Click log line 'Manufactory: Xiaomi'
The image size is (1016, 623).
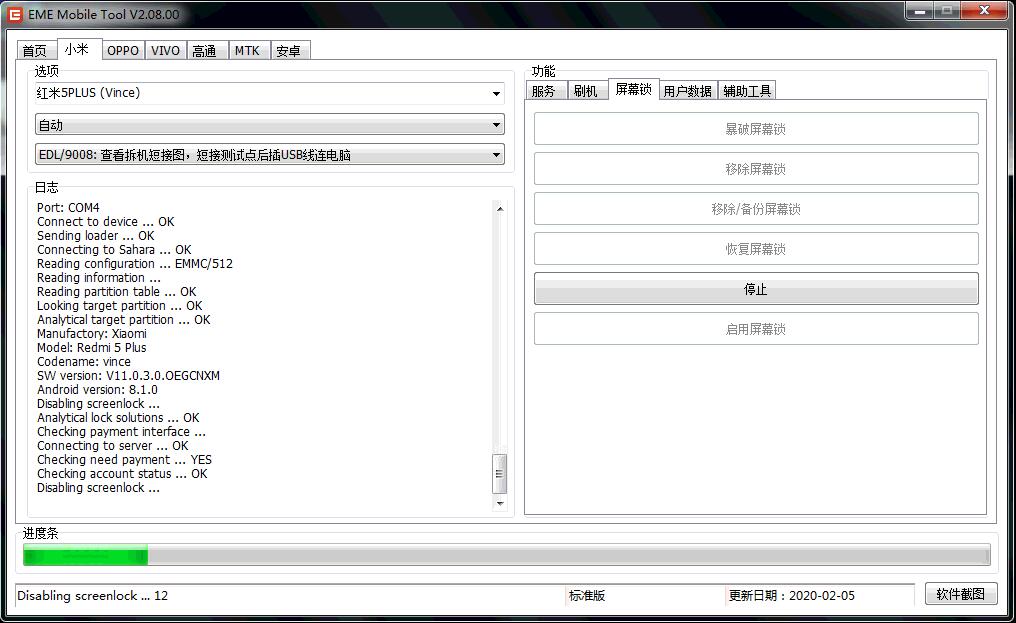click(x=92, y=334)
